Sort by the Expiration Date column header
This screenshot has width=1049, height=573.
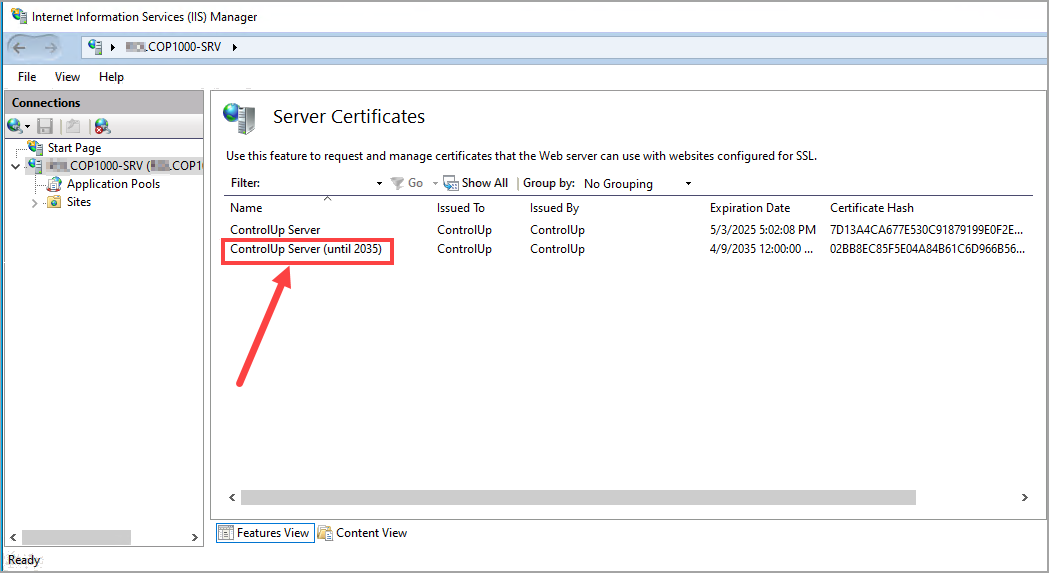[x=749, y=208]
